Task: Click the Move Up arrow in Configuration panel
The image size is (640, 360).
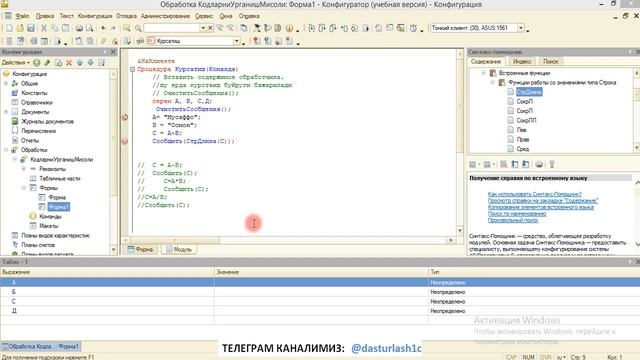Action: [x=80, y=62]
